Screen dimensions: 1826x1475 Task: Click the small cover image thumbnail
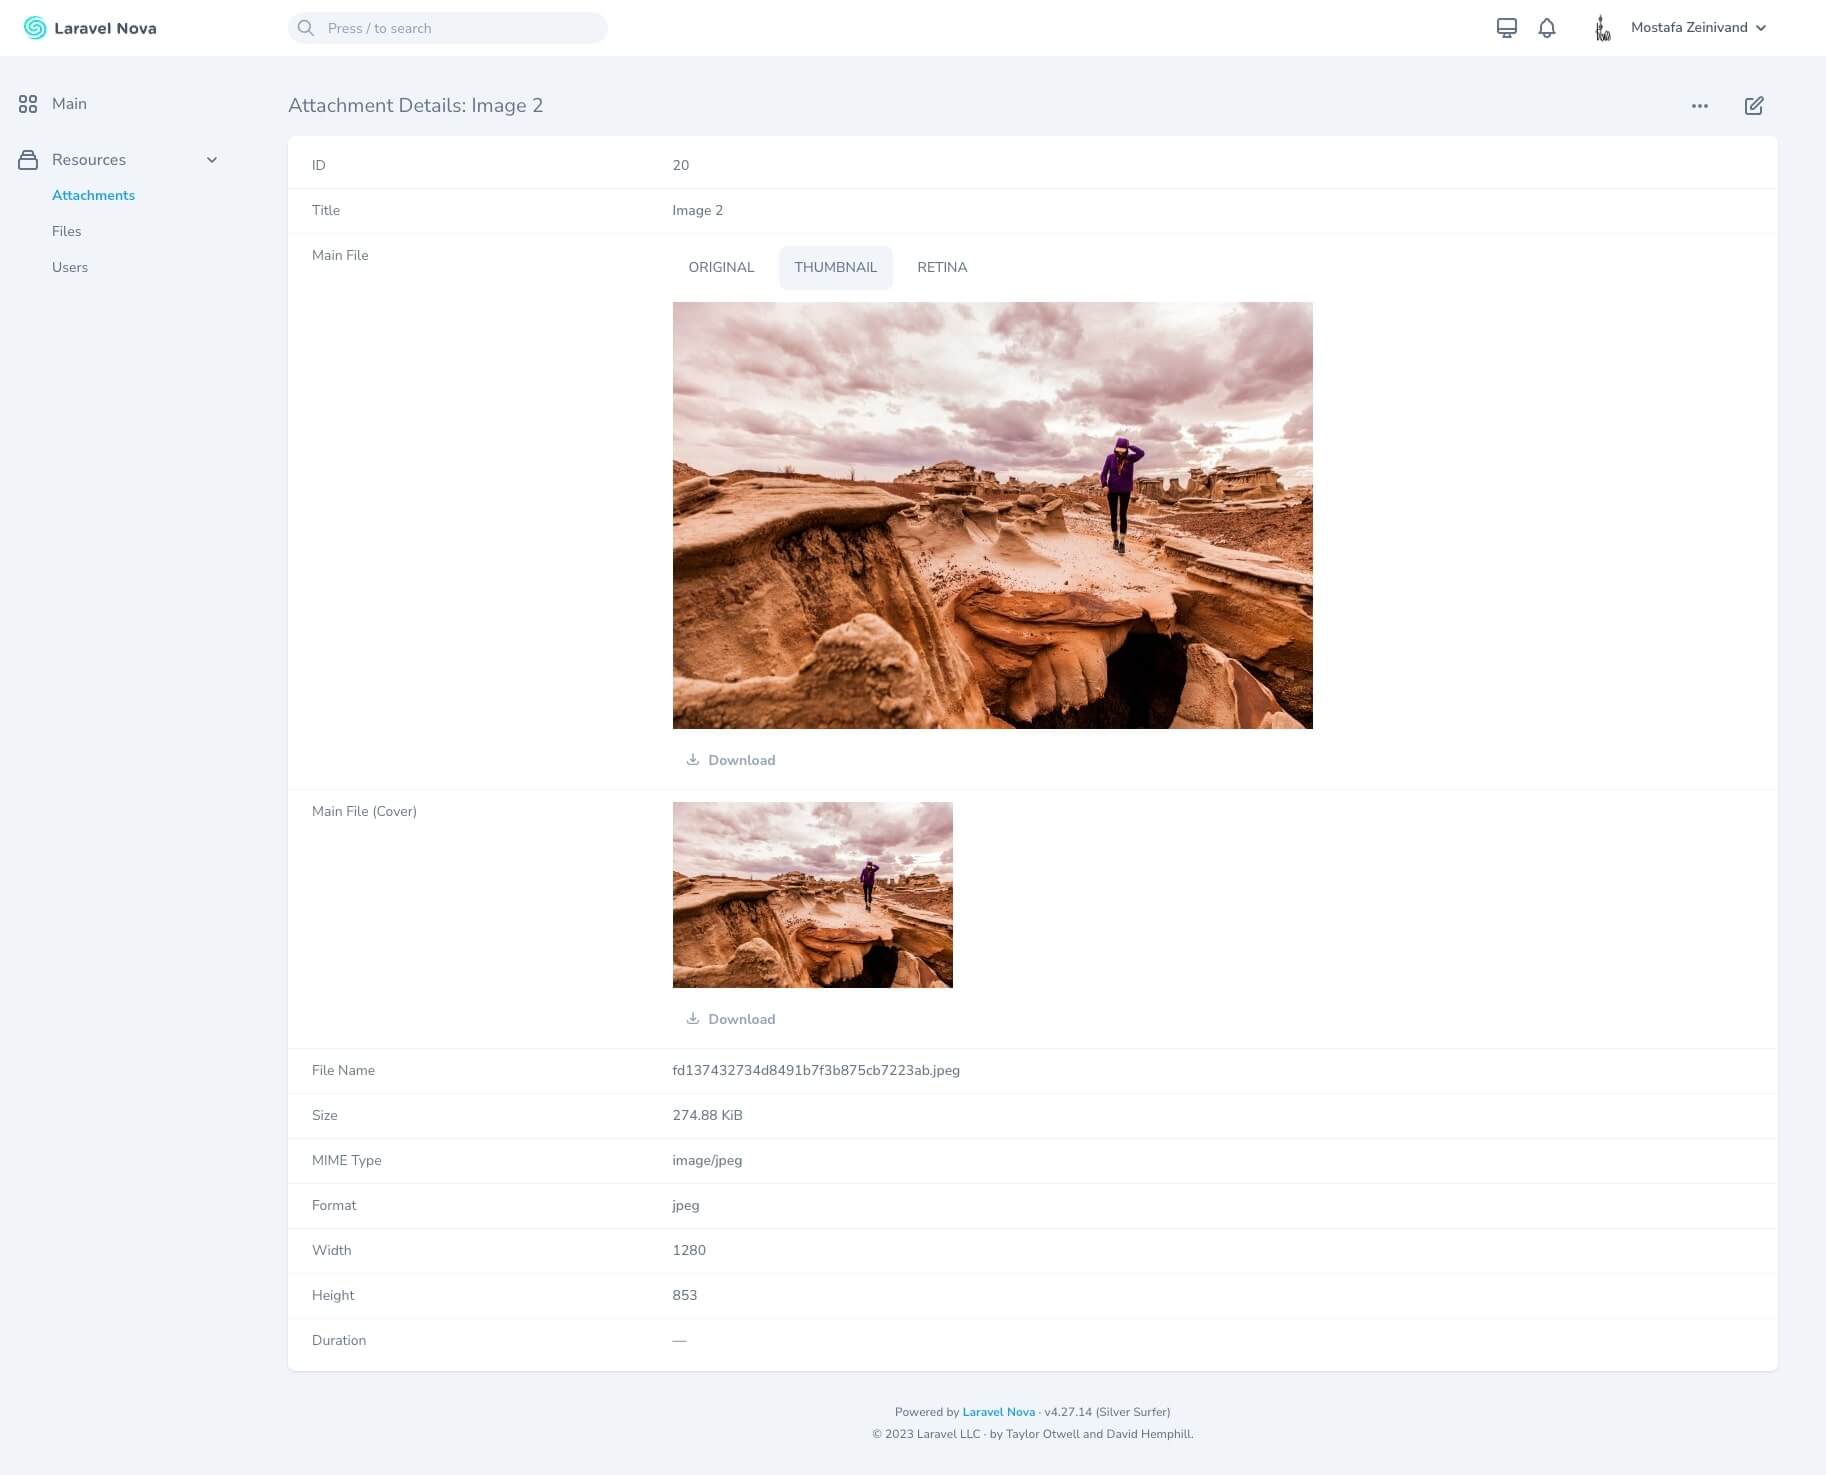(812, 894)
